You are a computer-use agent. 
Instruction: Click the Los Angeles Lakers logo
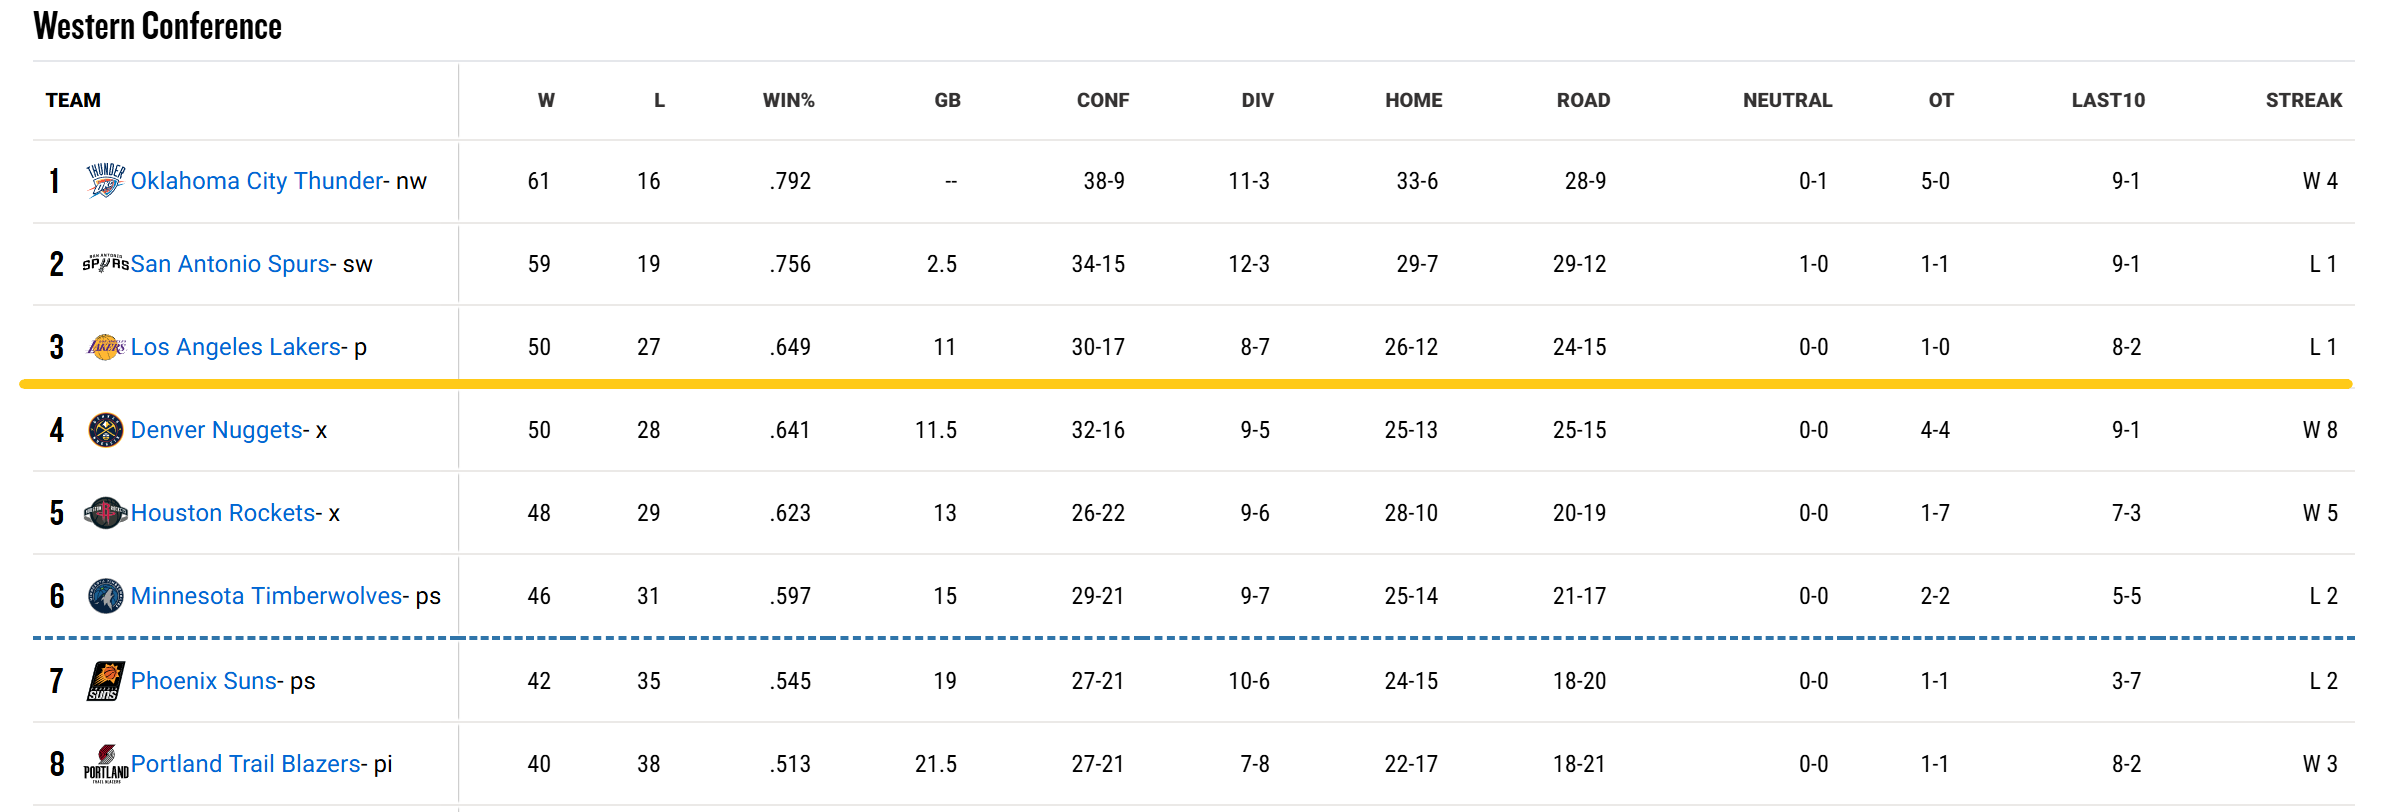tap(105, 347)
